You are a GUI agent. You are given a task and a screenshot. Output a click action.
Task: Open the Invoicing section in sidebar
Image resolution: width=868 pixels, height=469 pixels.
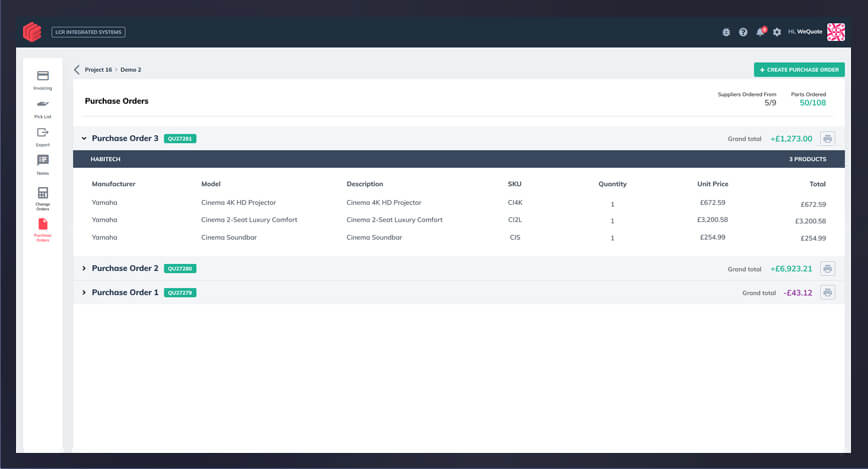[x=42, y=78]
